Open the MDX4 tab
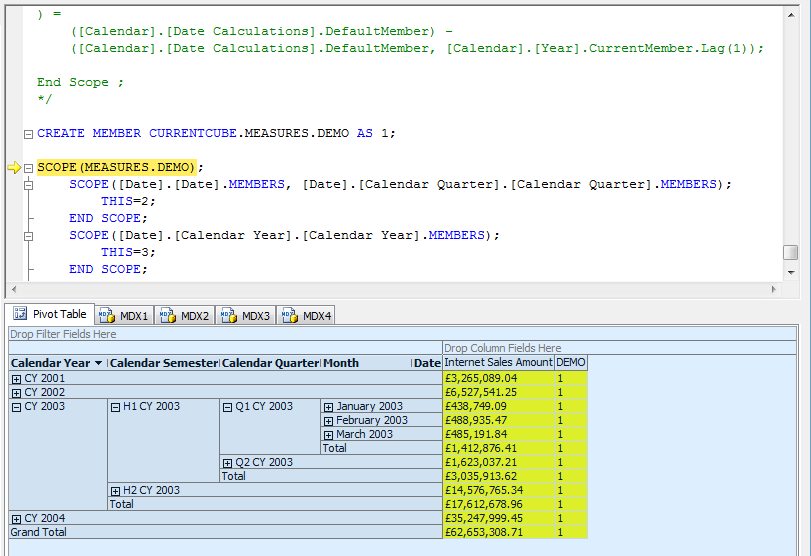 point(306,315)
